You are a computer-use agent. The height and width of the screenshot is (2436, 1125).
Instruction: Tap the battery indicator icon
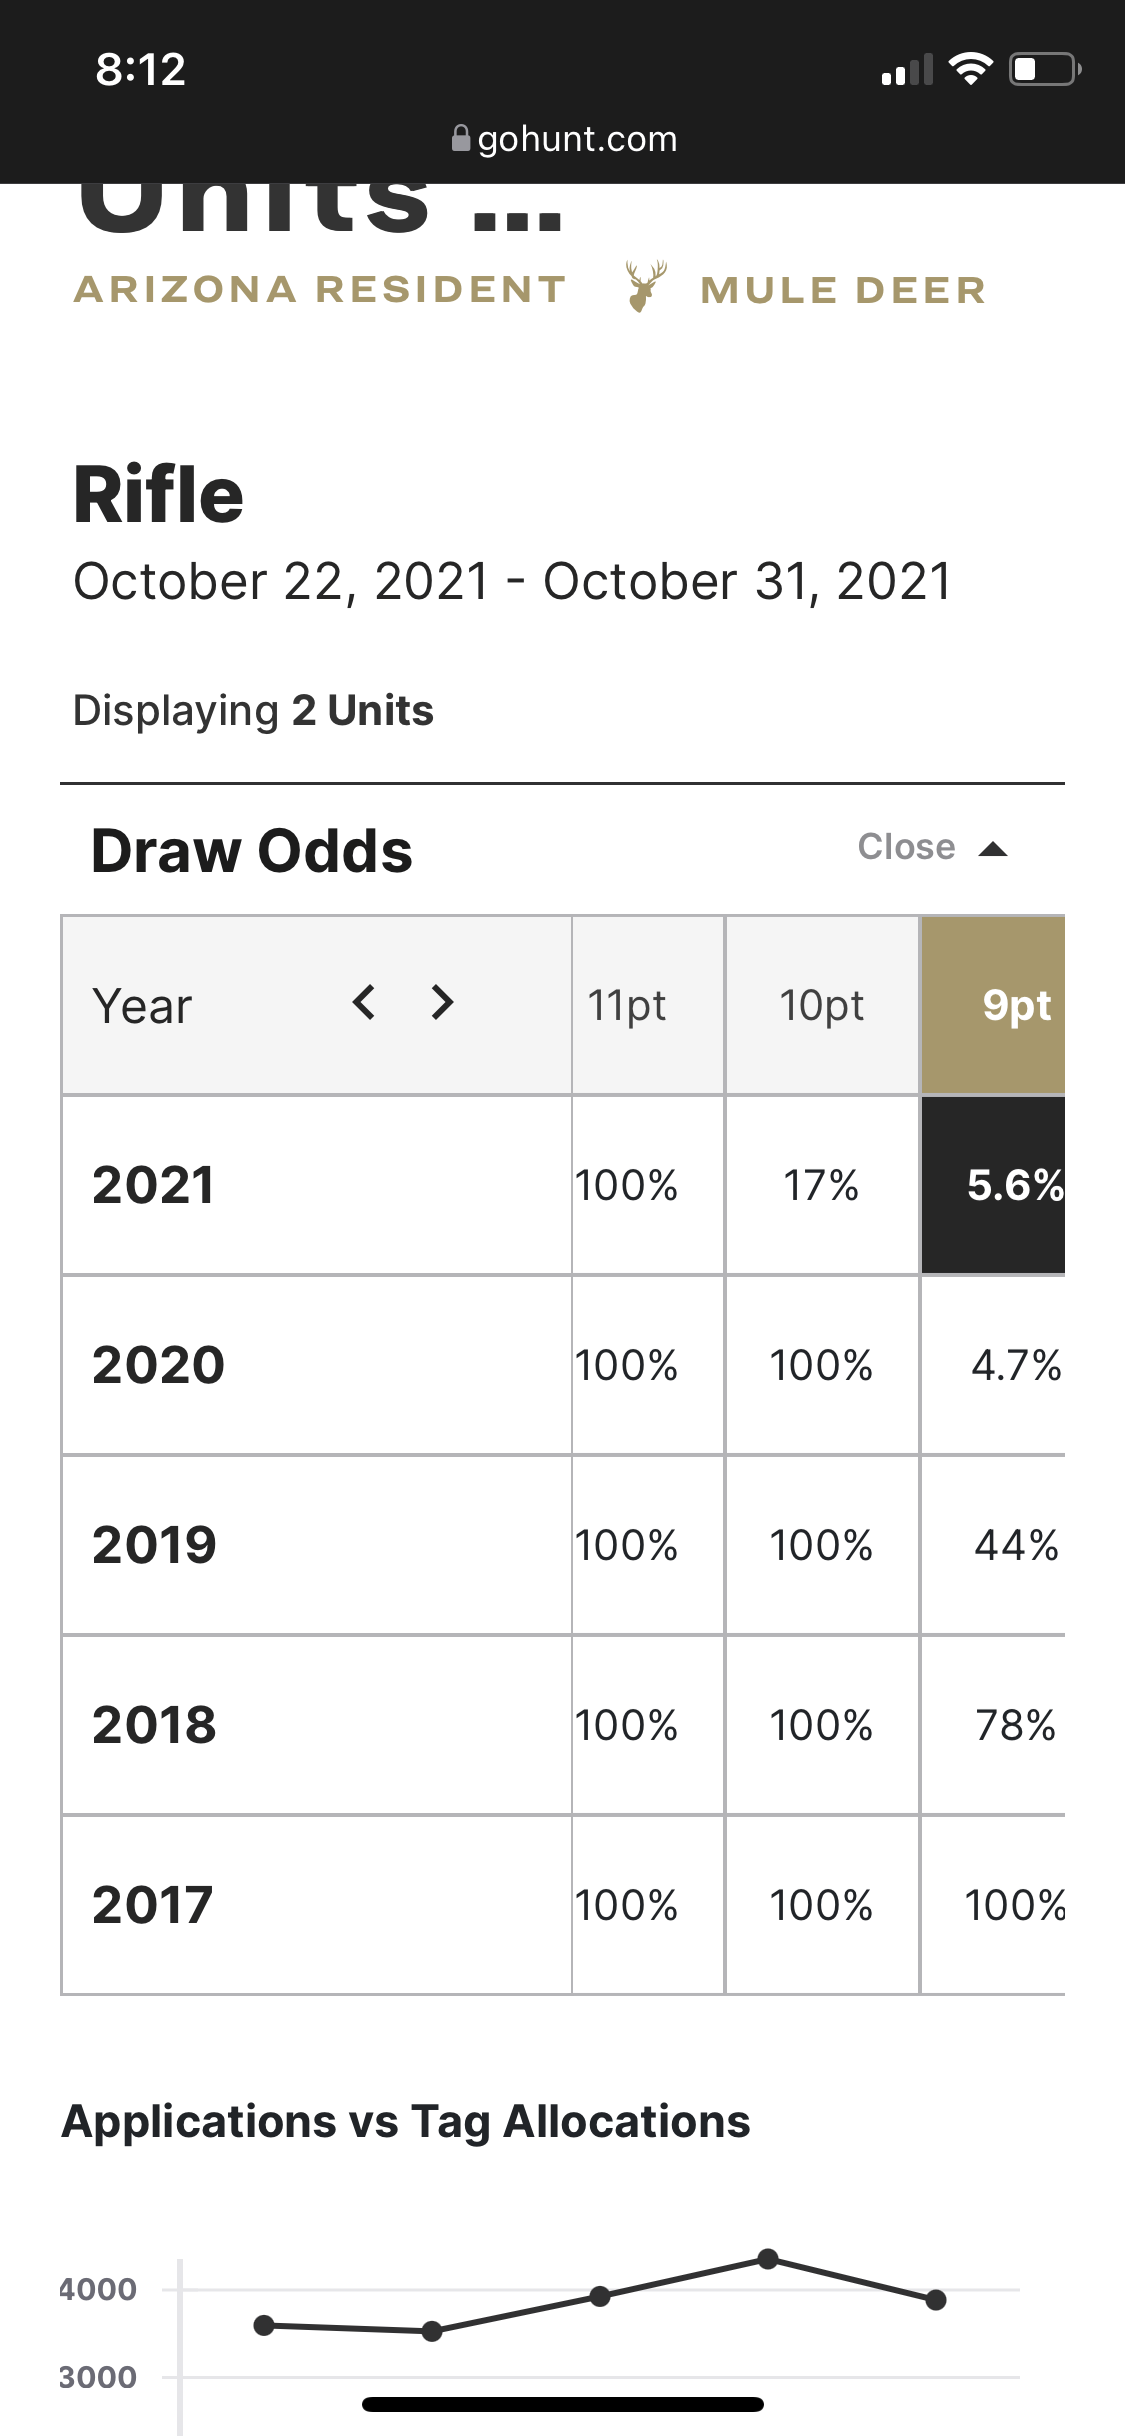[x=1045, y=69]
